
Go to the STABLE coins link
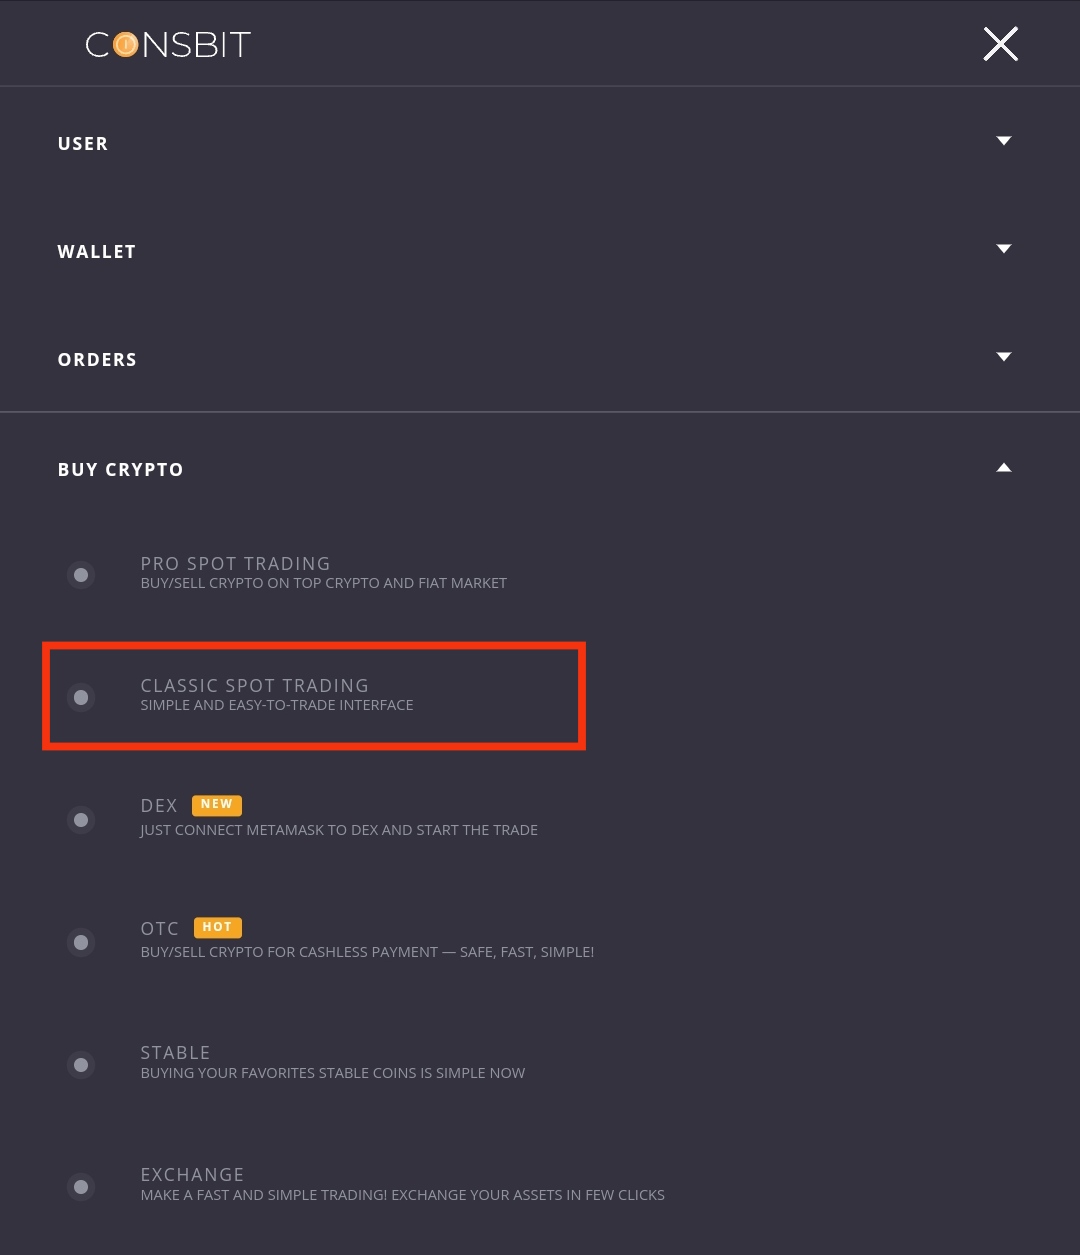point(175,1053)
